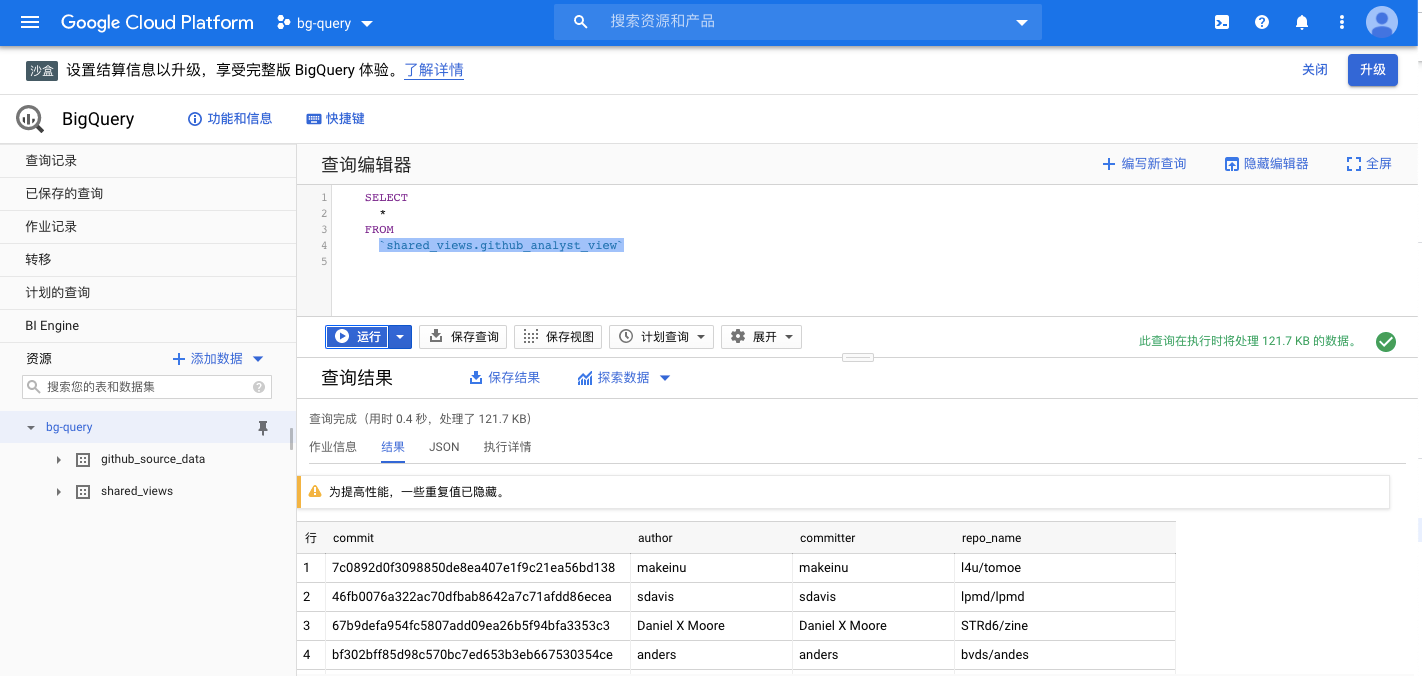
Task: Click the editor and results pane divider handle
Action: pyautogui.click(x=858, y=357)
